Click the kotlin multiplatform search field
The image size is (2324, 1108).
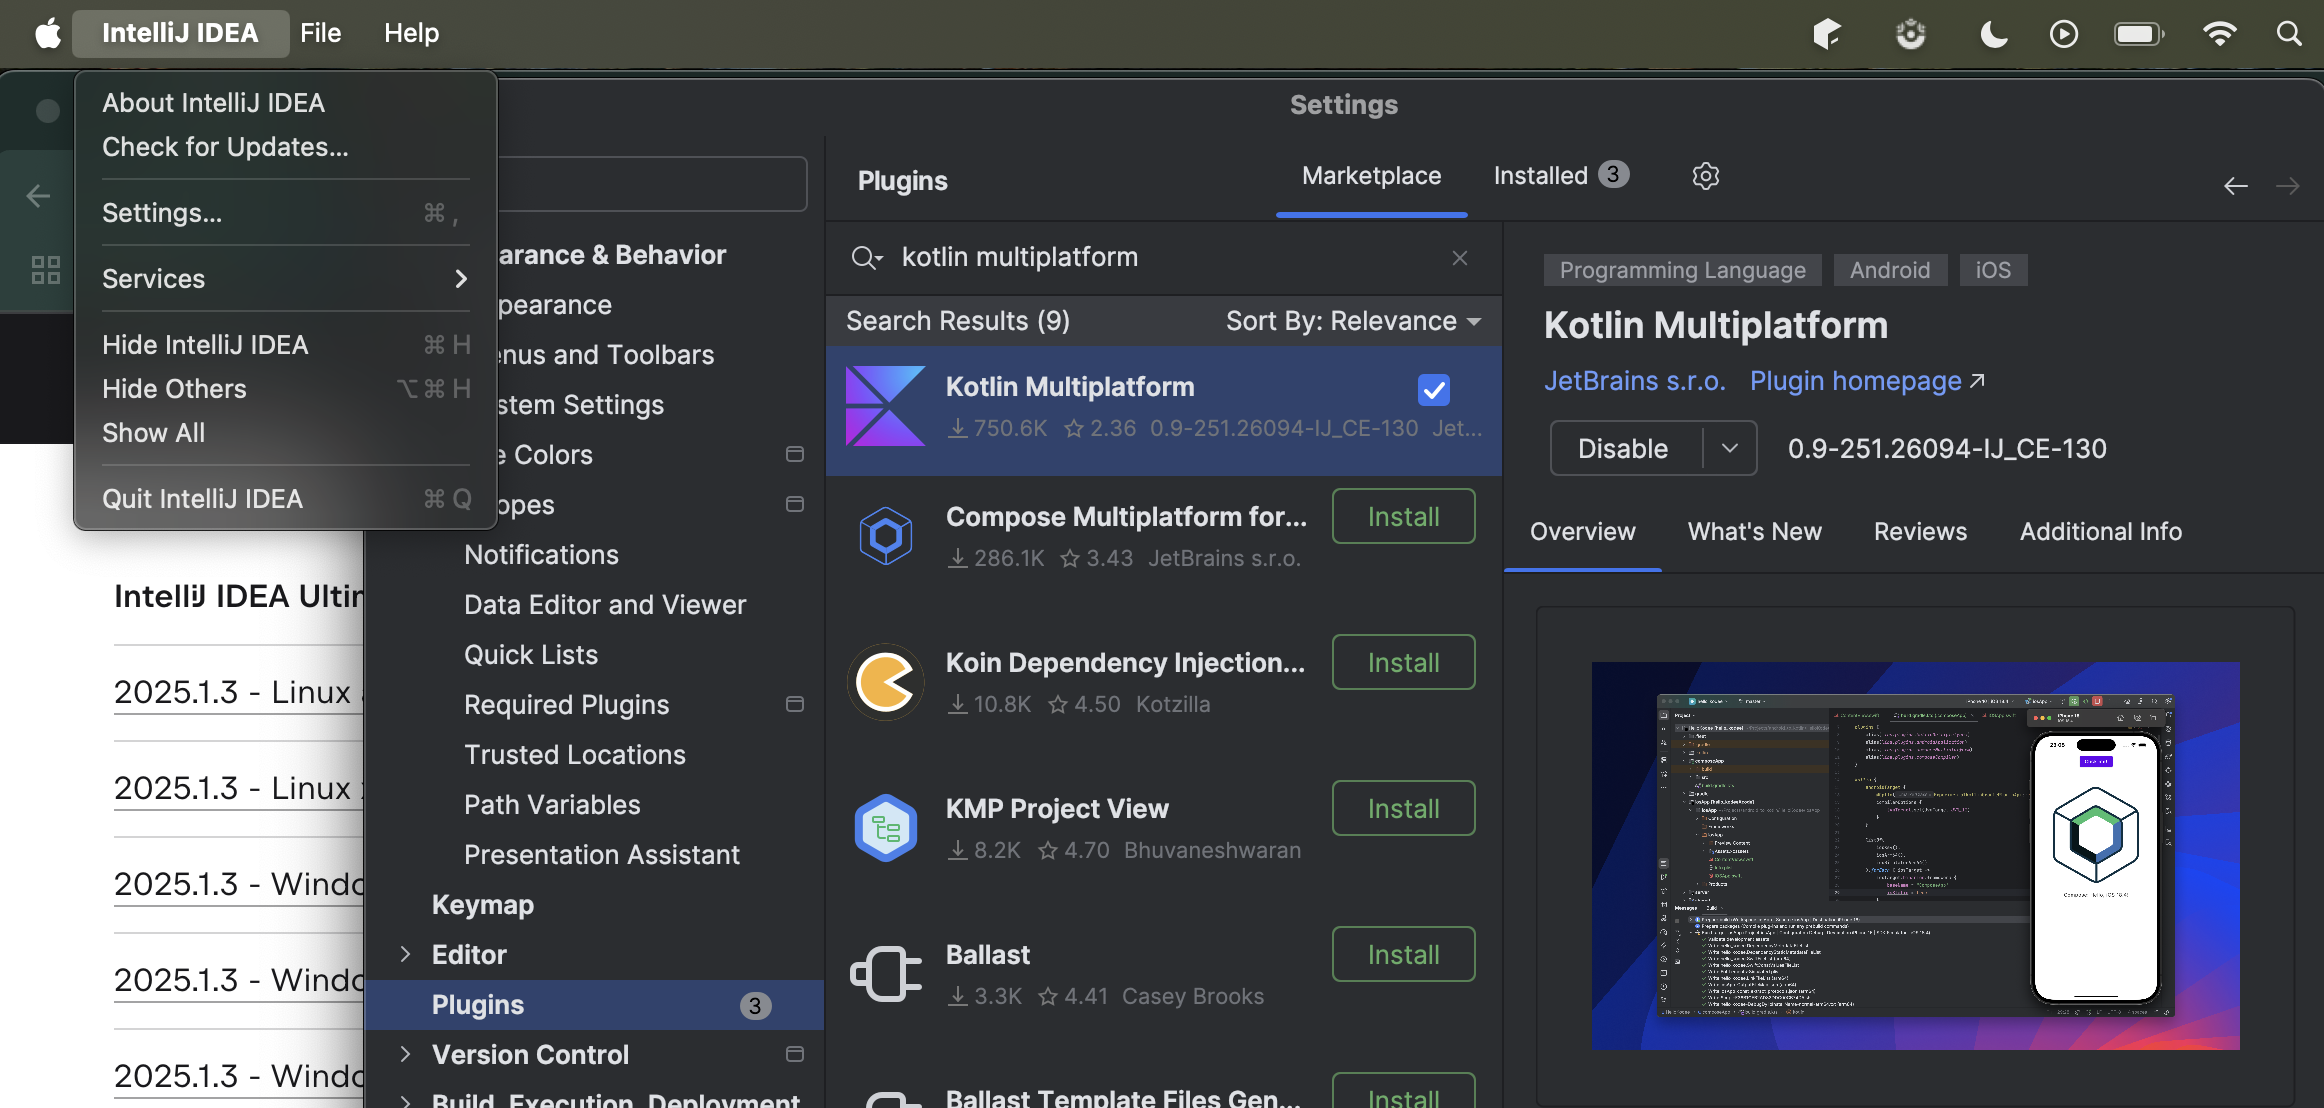(1164, 258)
